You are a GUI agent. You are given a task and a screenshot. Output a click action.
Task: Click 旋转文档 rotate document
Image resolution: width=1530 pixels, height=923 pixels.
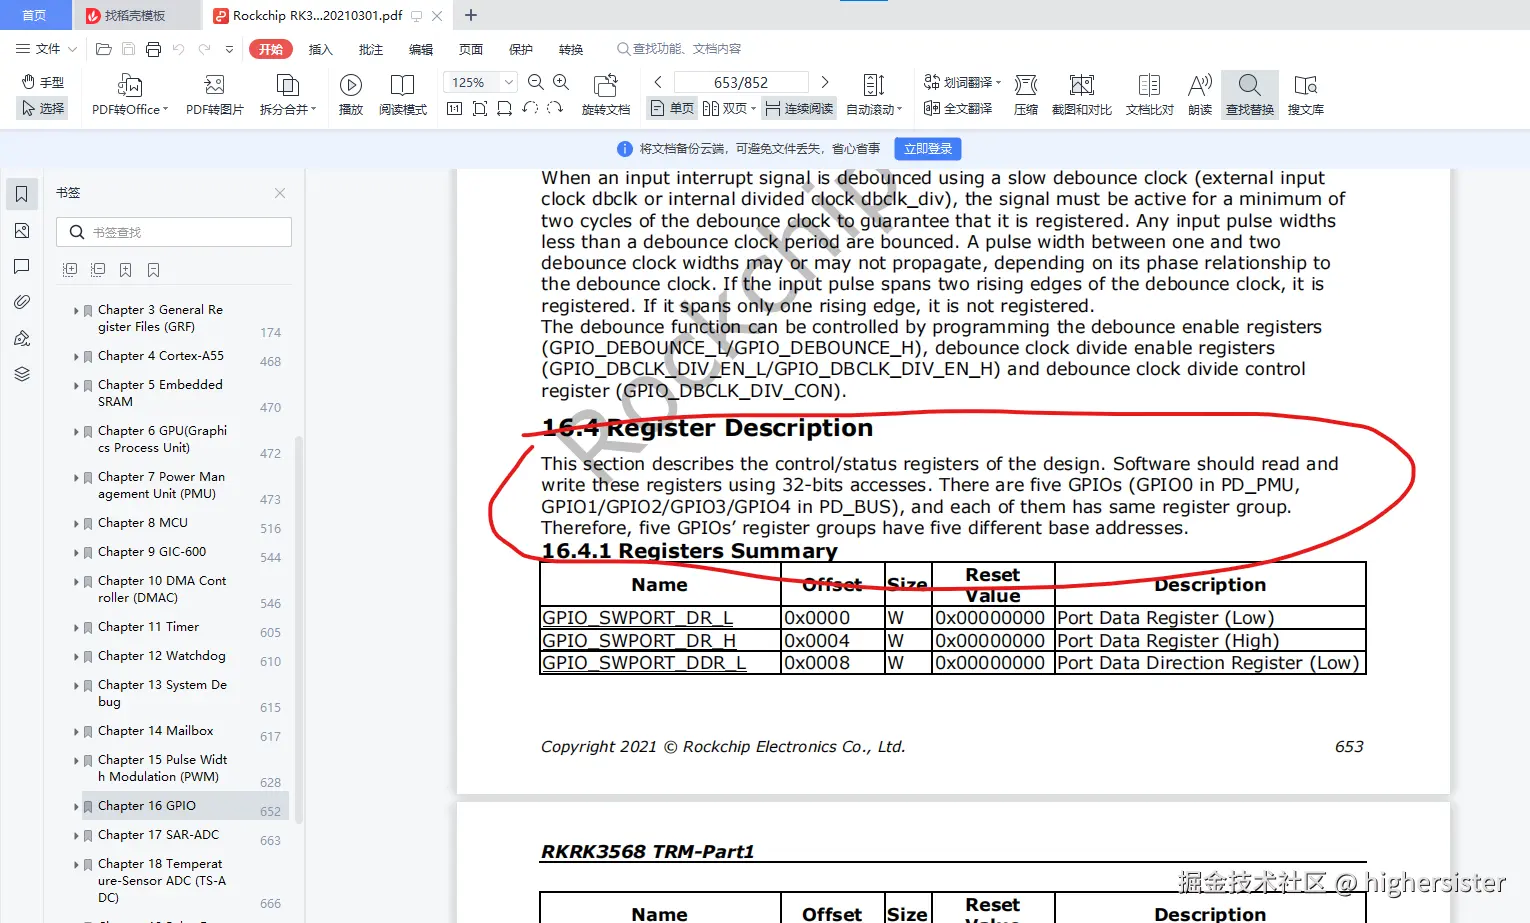click(x=606, y=96)
